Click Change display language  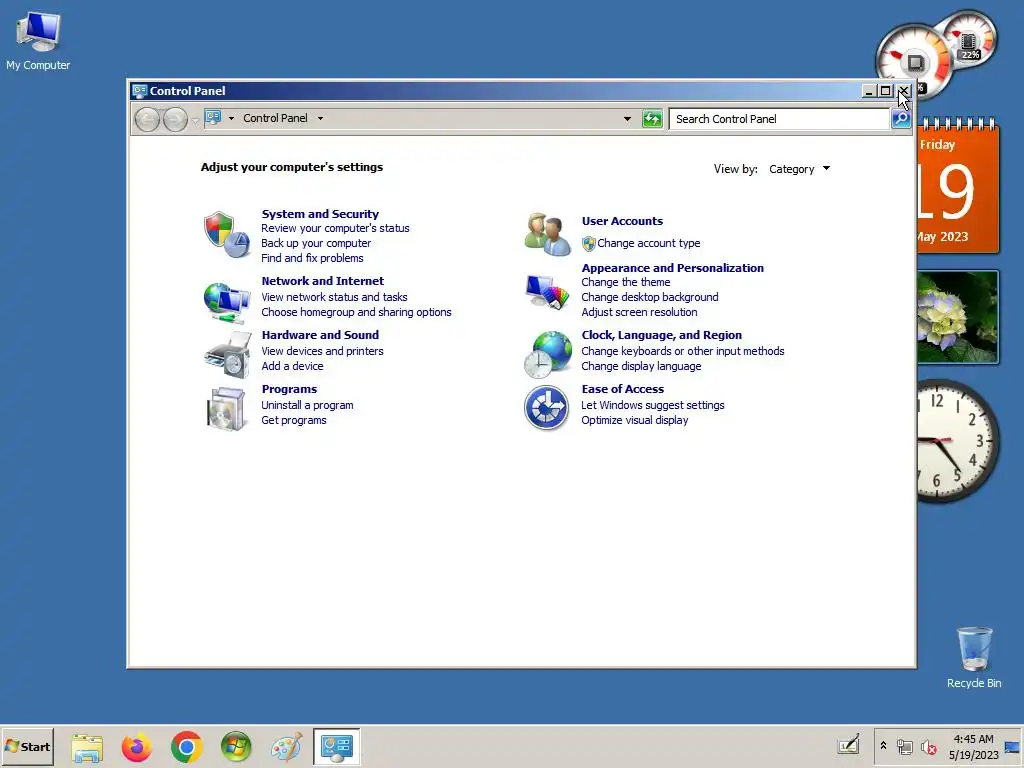coord(641,366)
